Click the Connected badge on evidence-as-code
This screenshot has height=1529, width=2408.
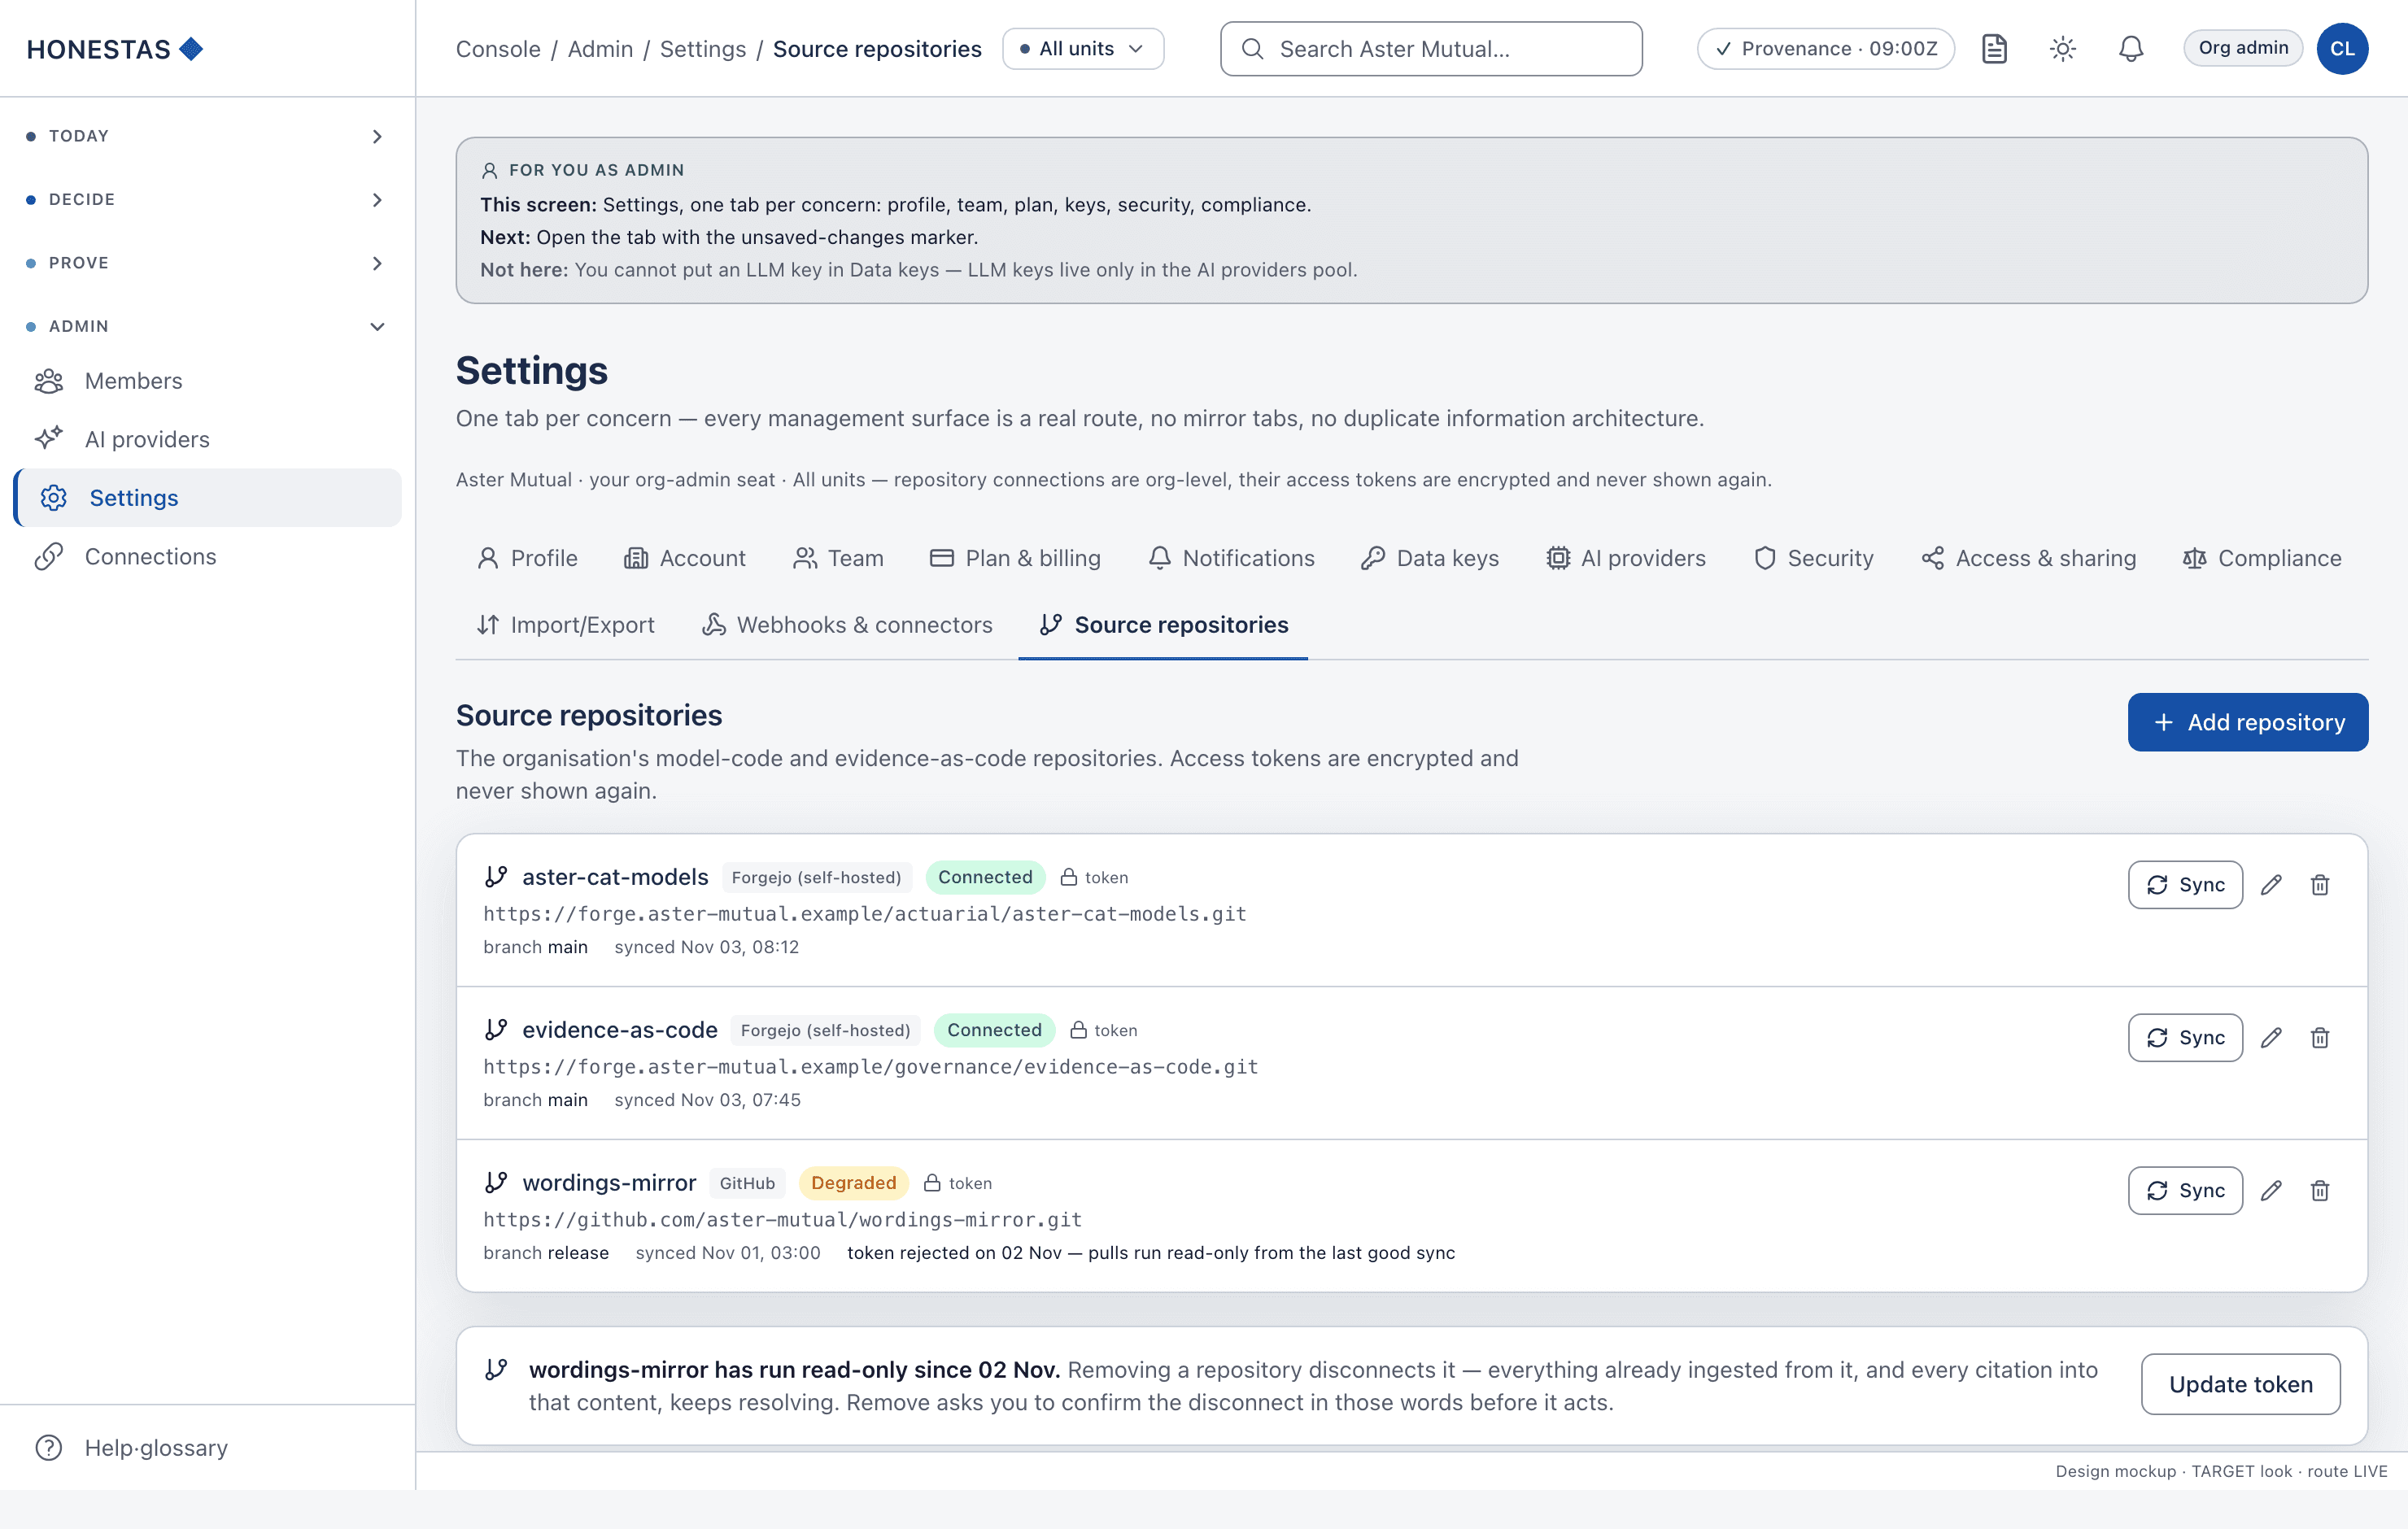[x=994, y=1030]
